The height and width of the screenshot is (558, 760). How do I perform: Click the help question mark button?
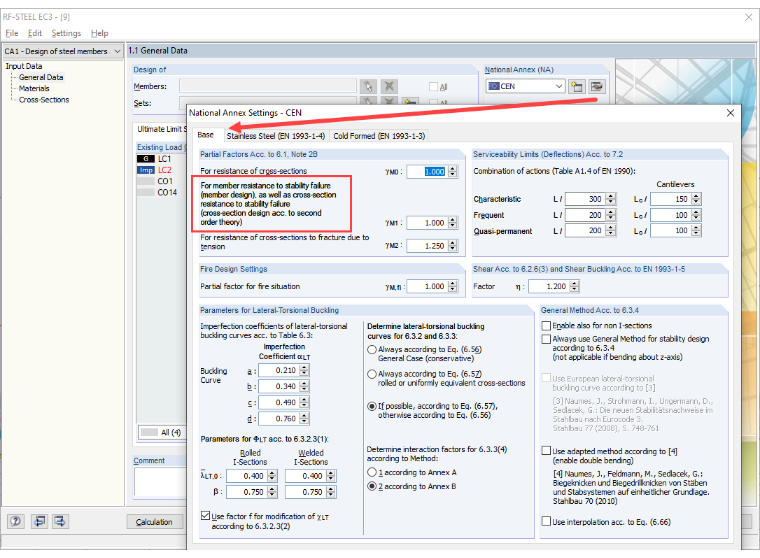point(16,521)
